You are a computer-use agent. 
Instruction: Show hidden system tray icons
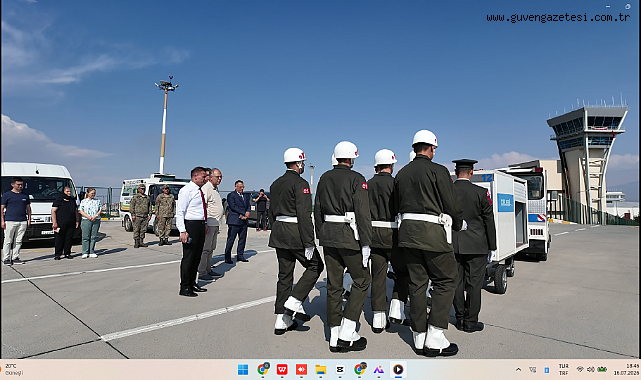518,369
